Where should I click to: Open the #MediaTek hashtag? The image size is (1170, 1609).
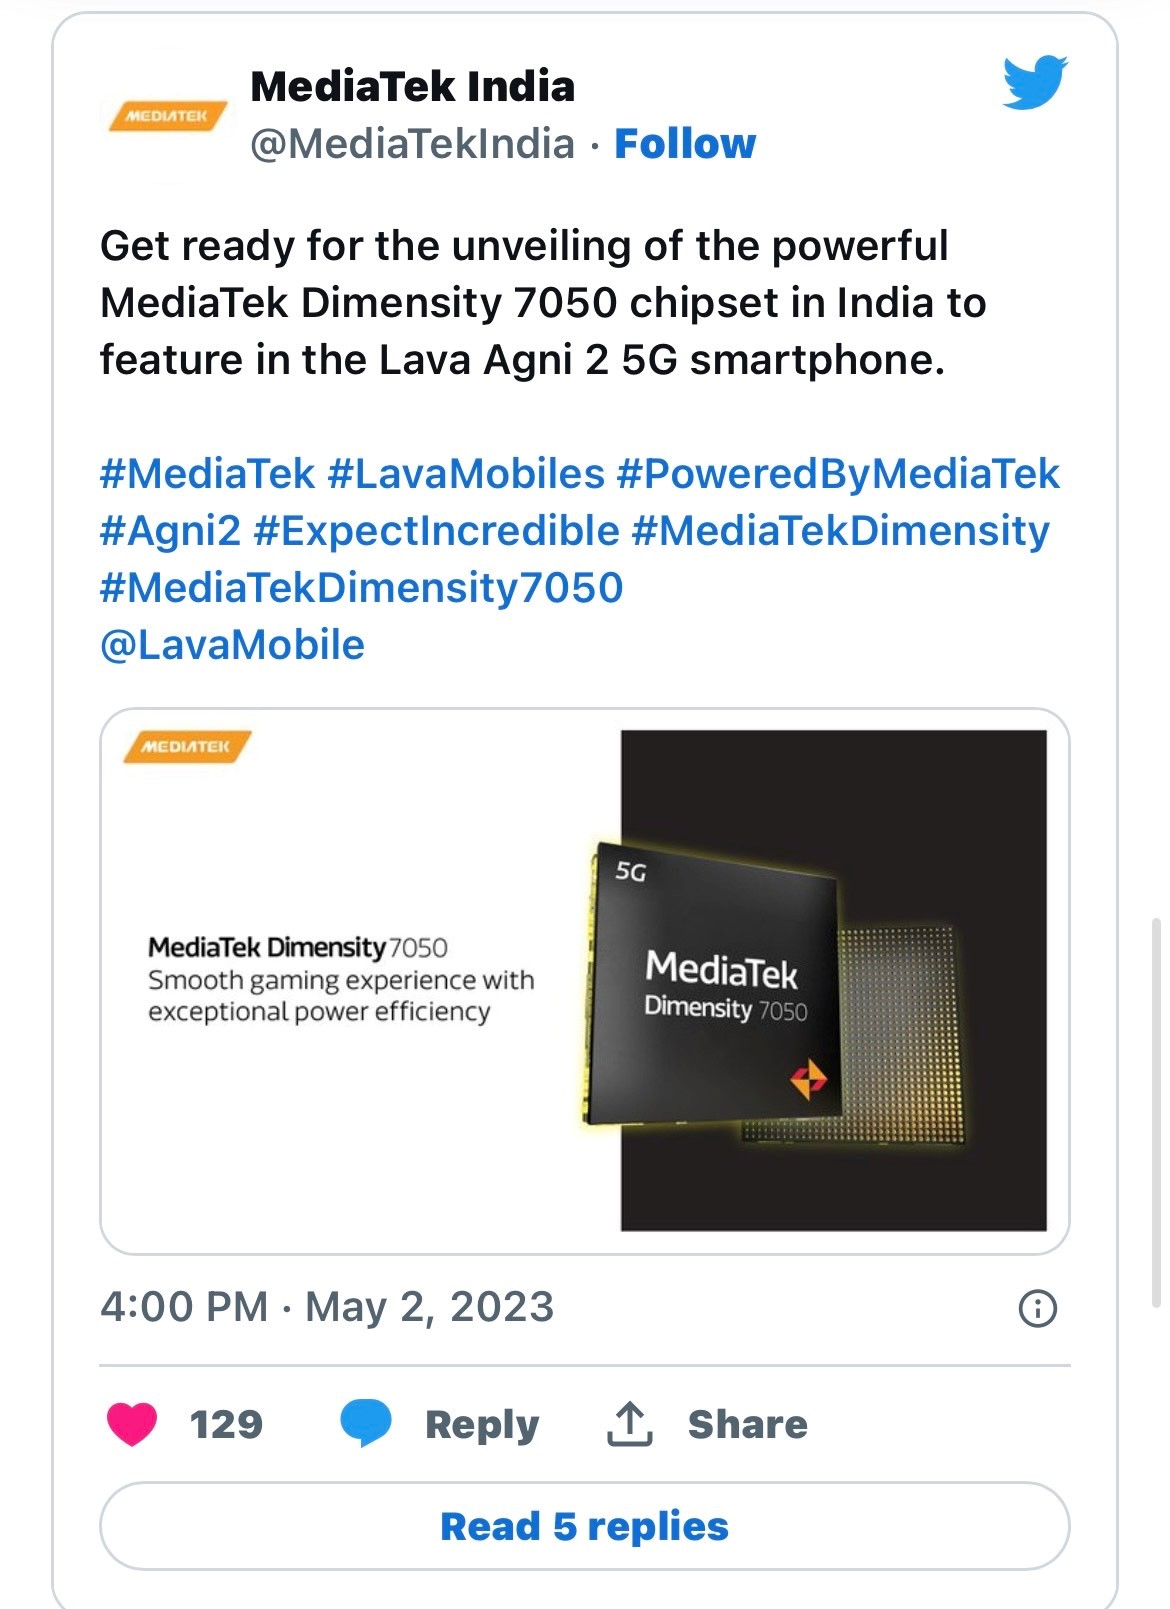click(207, 473)
